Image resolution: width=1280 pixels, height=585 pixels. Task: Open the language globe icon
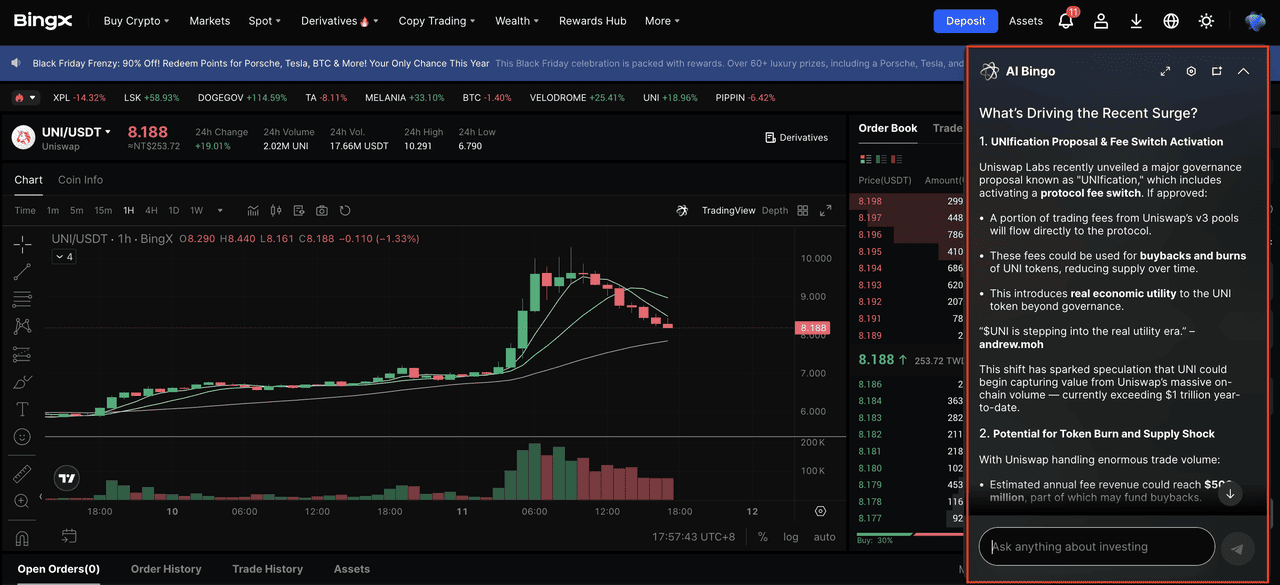pos(1171,21)
